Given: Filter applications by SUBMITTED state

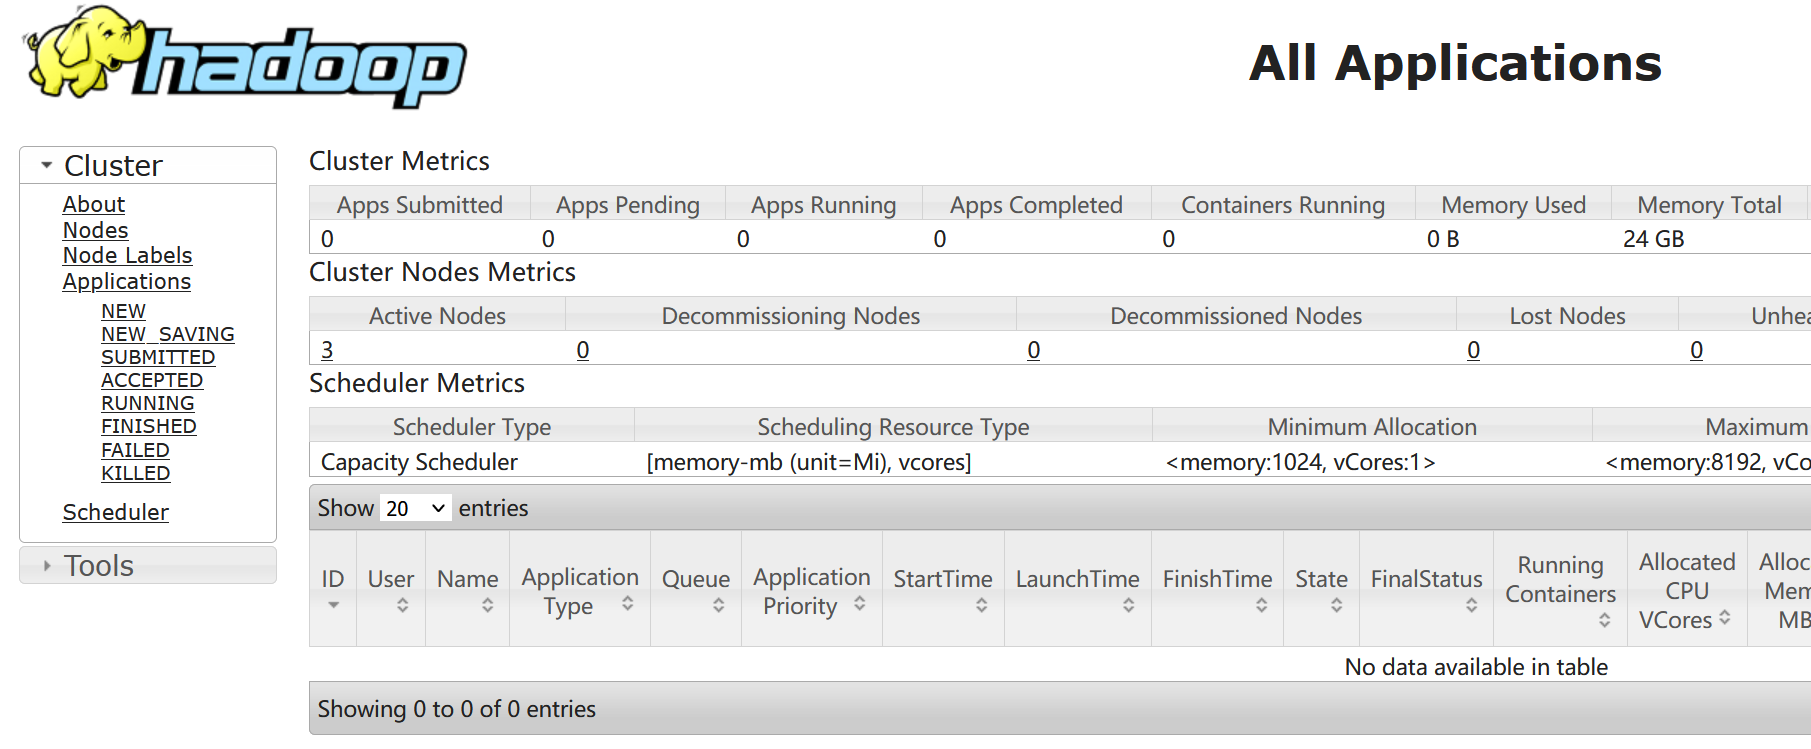Looking at the screenshot, I should (x=158, y=357).
